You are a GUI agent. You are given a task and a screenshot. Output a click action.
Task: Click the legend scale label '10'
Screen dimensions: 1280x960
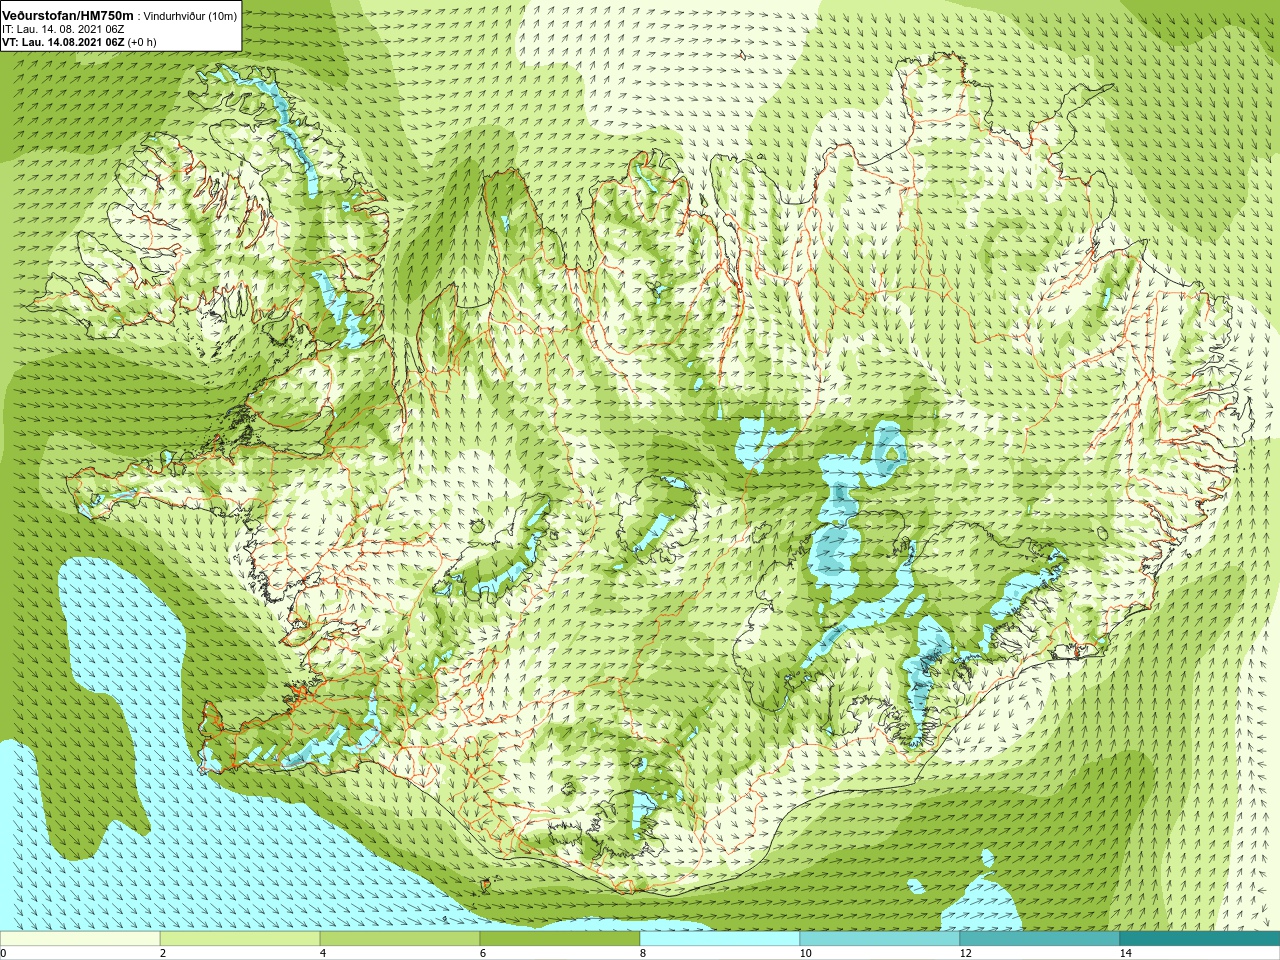(x=805, y=953)
